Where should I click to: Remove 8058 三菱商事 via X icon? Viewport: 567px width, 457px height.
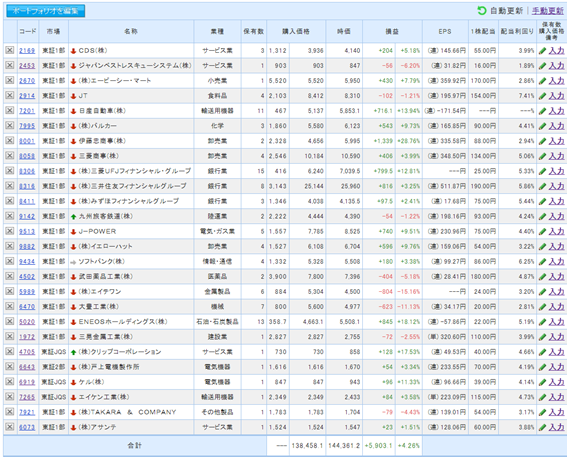tap(10, 156)
